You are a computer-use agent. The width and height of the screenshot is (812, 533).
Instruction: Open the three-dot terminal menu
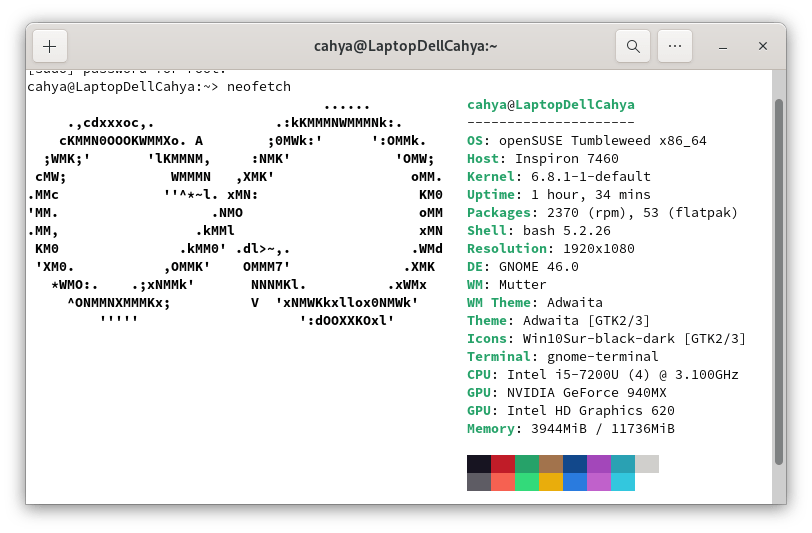click(676, 46)
